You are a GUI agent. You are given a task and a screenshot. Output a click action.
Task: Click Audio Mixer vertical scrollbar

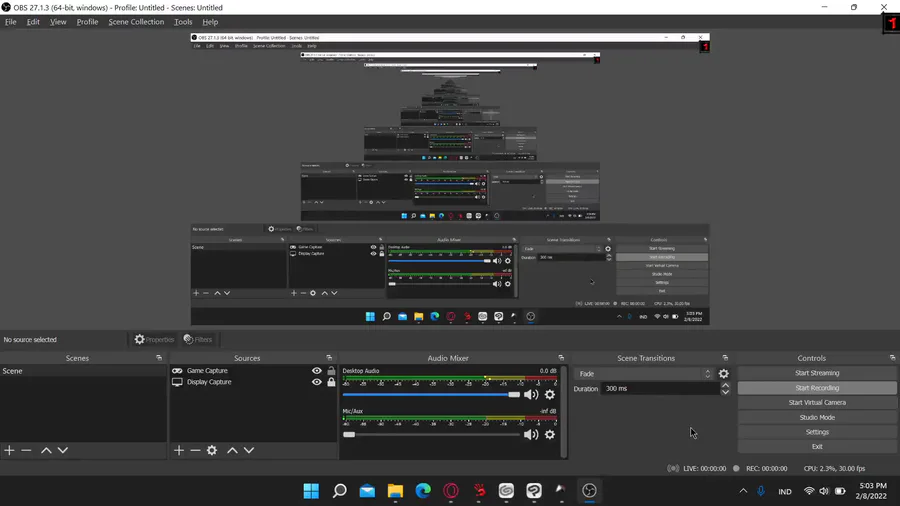(x=564, y=412)
